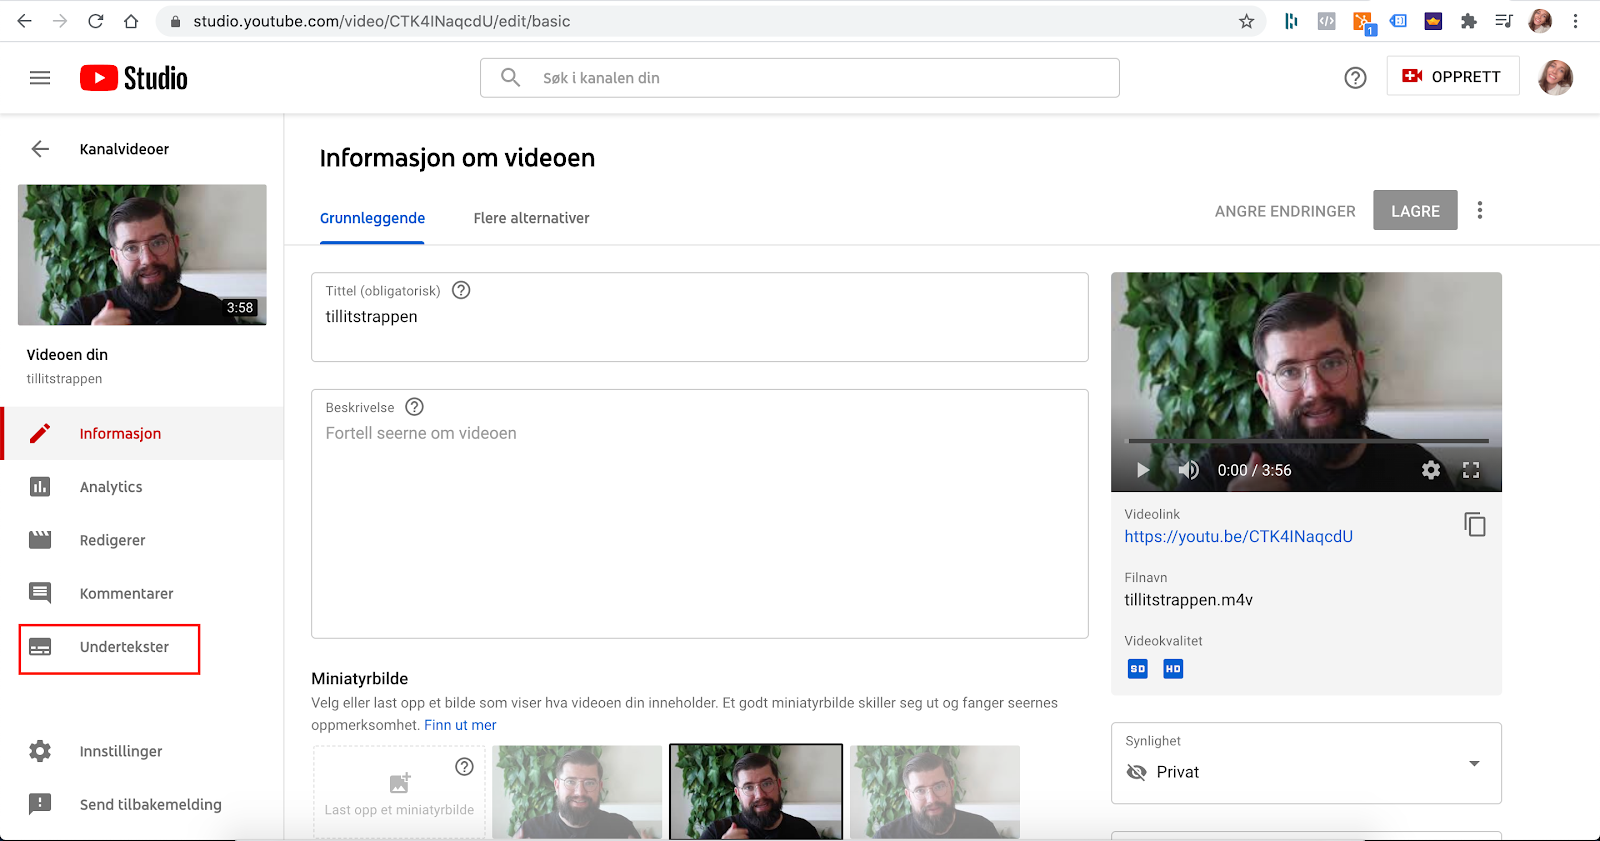Click the search magnifier icon

pyautogui.click(x=510, y=77)
